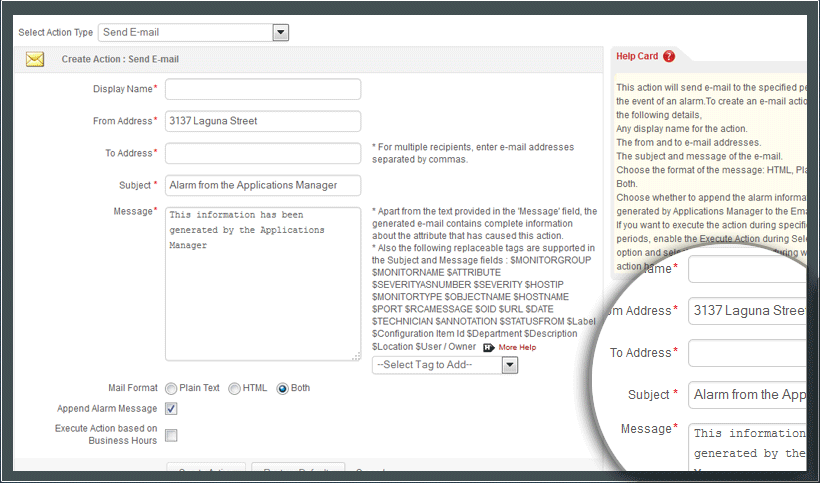
Task: Open the Select Action Type dropdown
Action: (x=193, y=32)
